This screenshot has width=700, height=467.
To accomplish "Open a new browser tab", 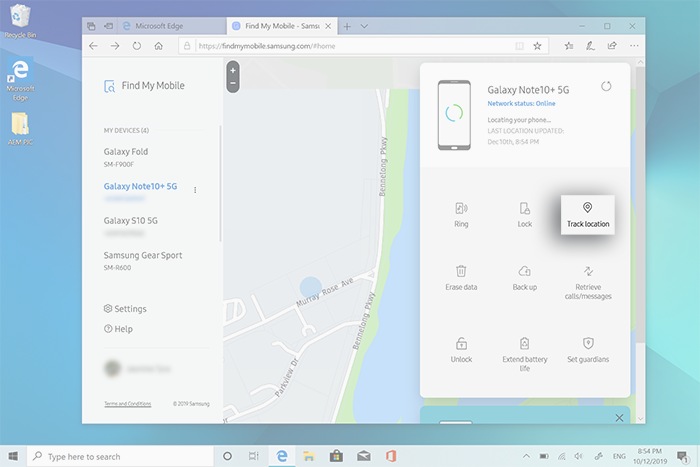I will tap(347, 26).
